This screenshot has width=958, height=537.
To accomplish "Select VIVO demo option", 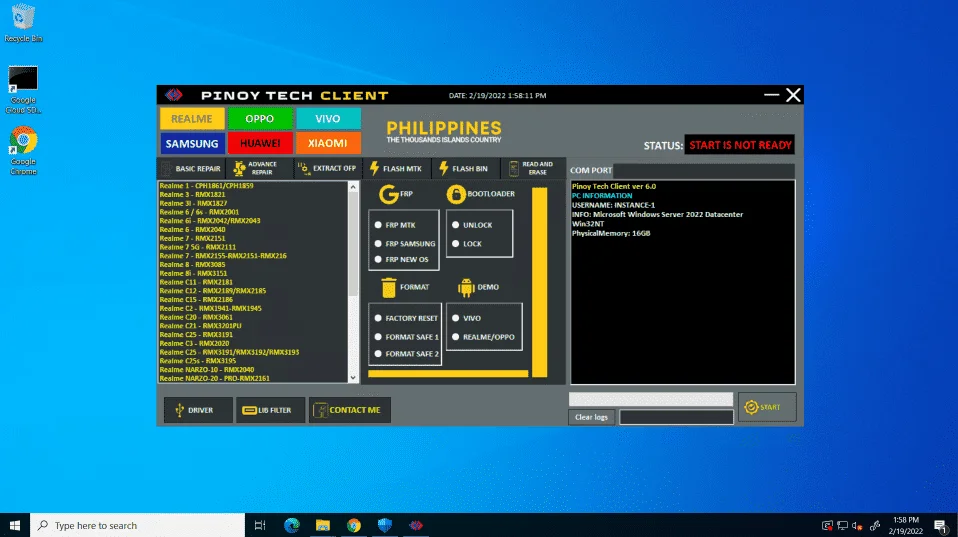I will [x=467, y=318].
